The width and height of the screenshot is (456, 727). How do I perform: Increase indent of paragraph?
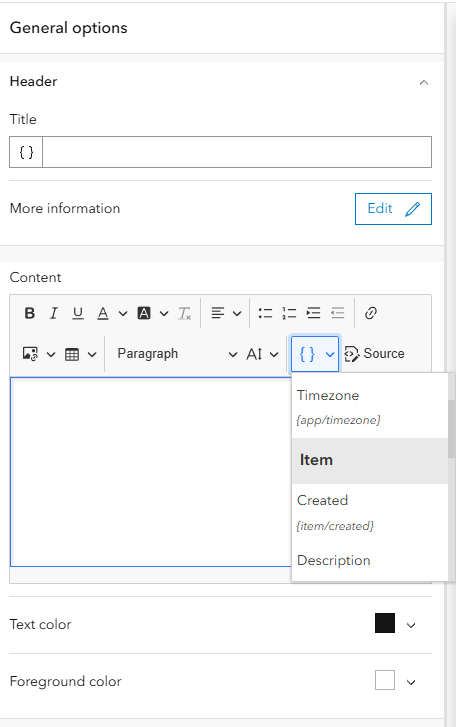click(313, 313)
